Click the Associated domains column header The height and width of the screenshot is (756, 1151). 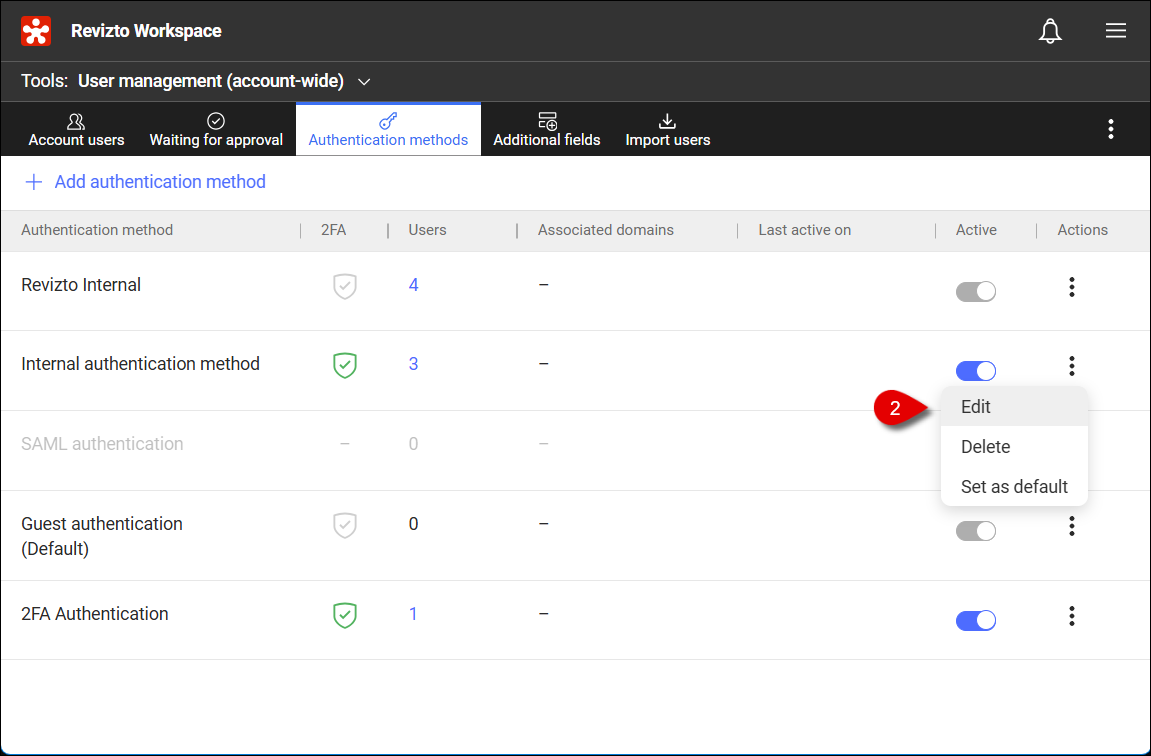606,230
